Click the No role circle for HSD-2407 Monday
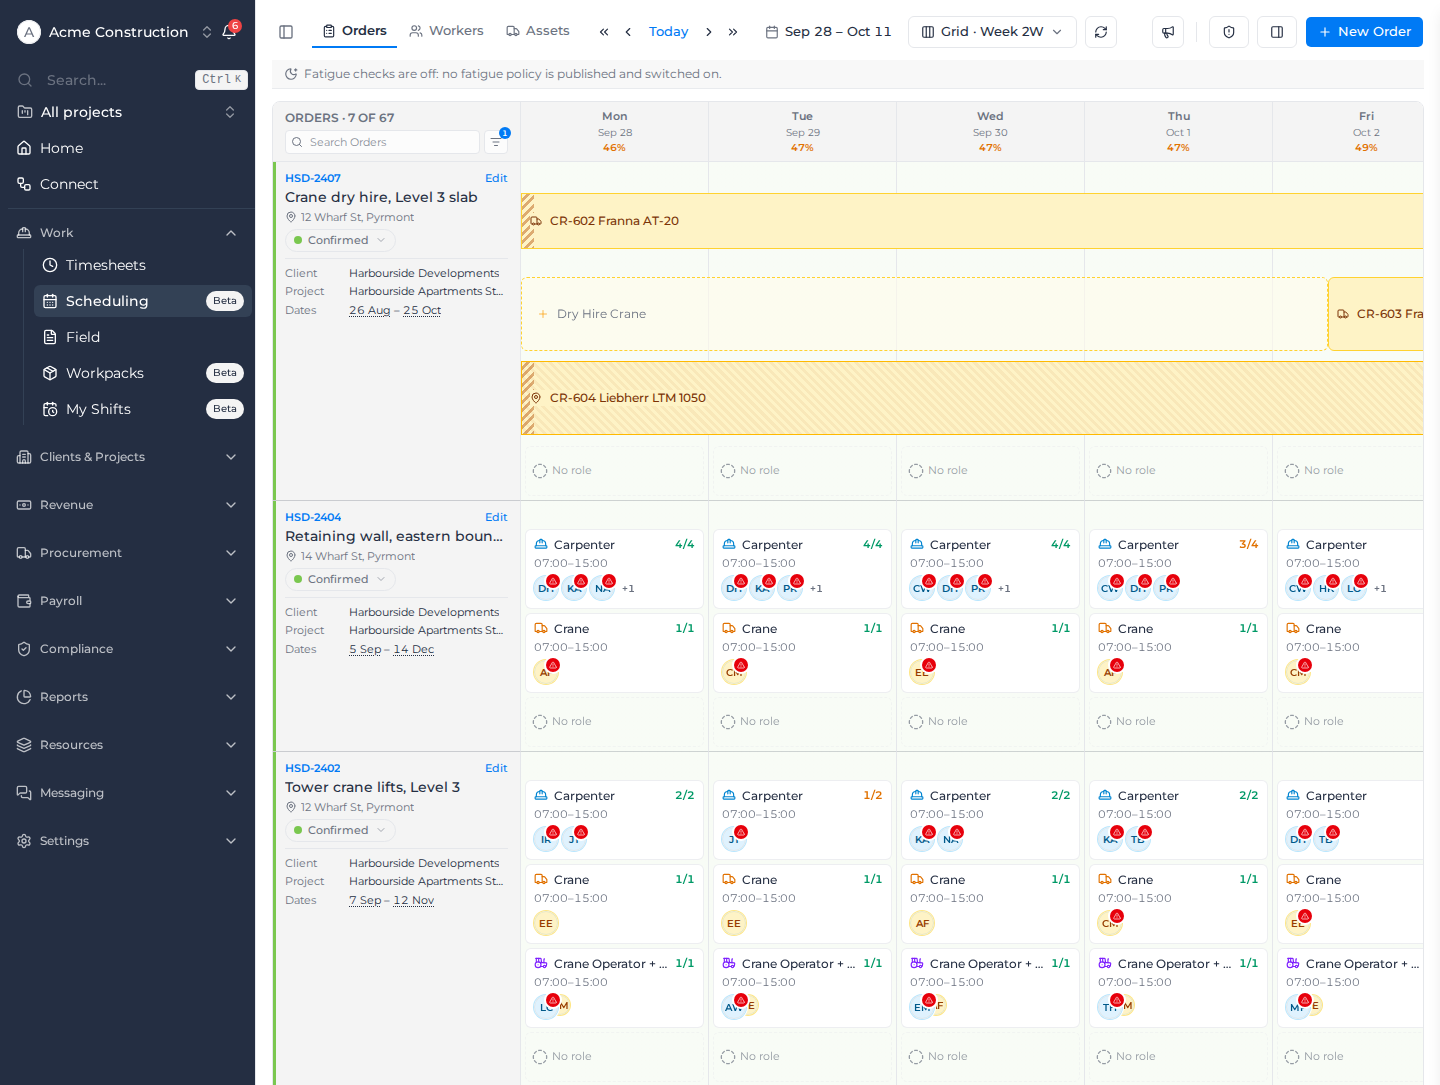The image size is (1440, 1085). tap(540, 471)
